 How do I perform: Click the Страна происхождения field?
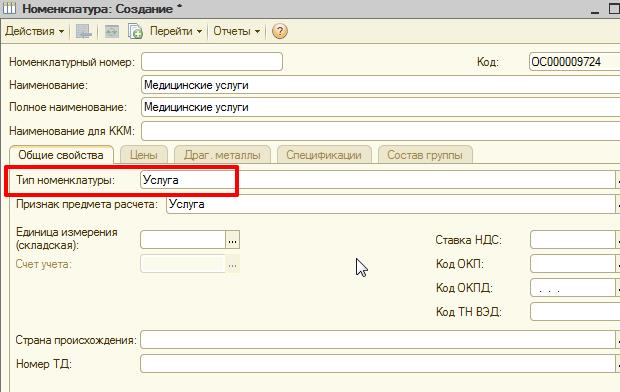378,340
